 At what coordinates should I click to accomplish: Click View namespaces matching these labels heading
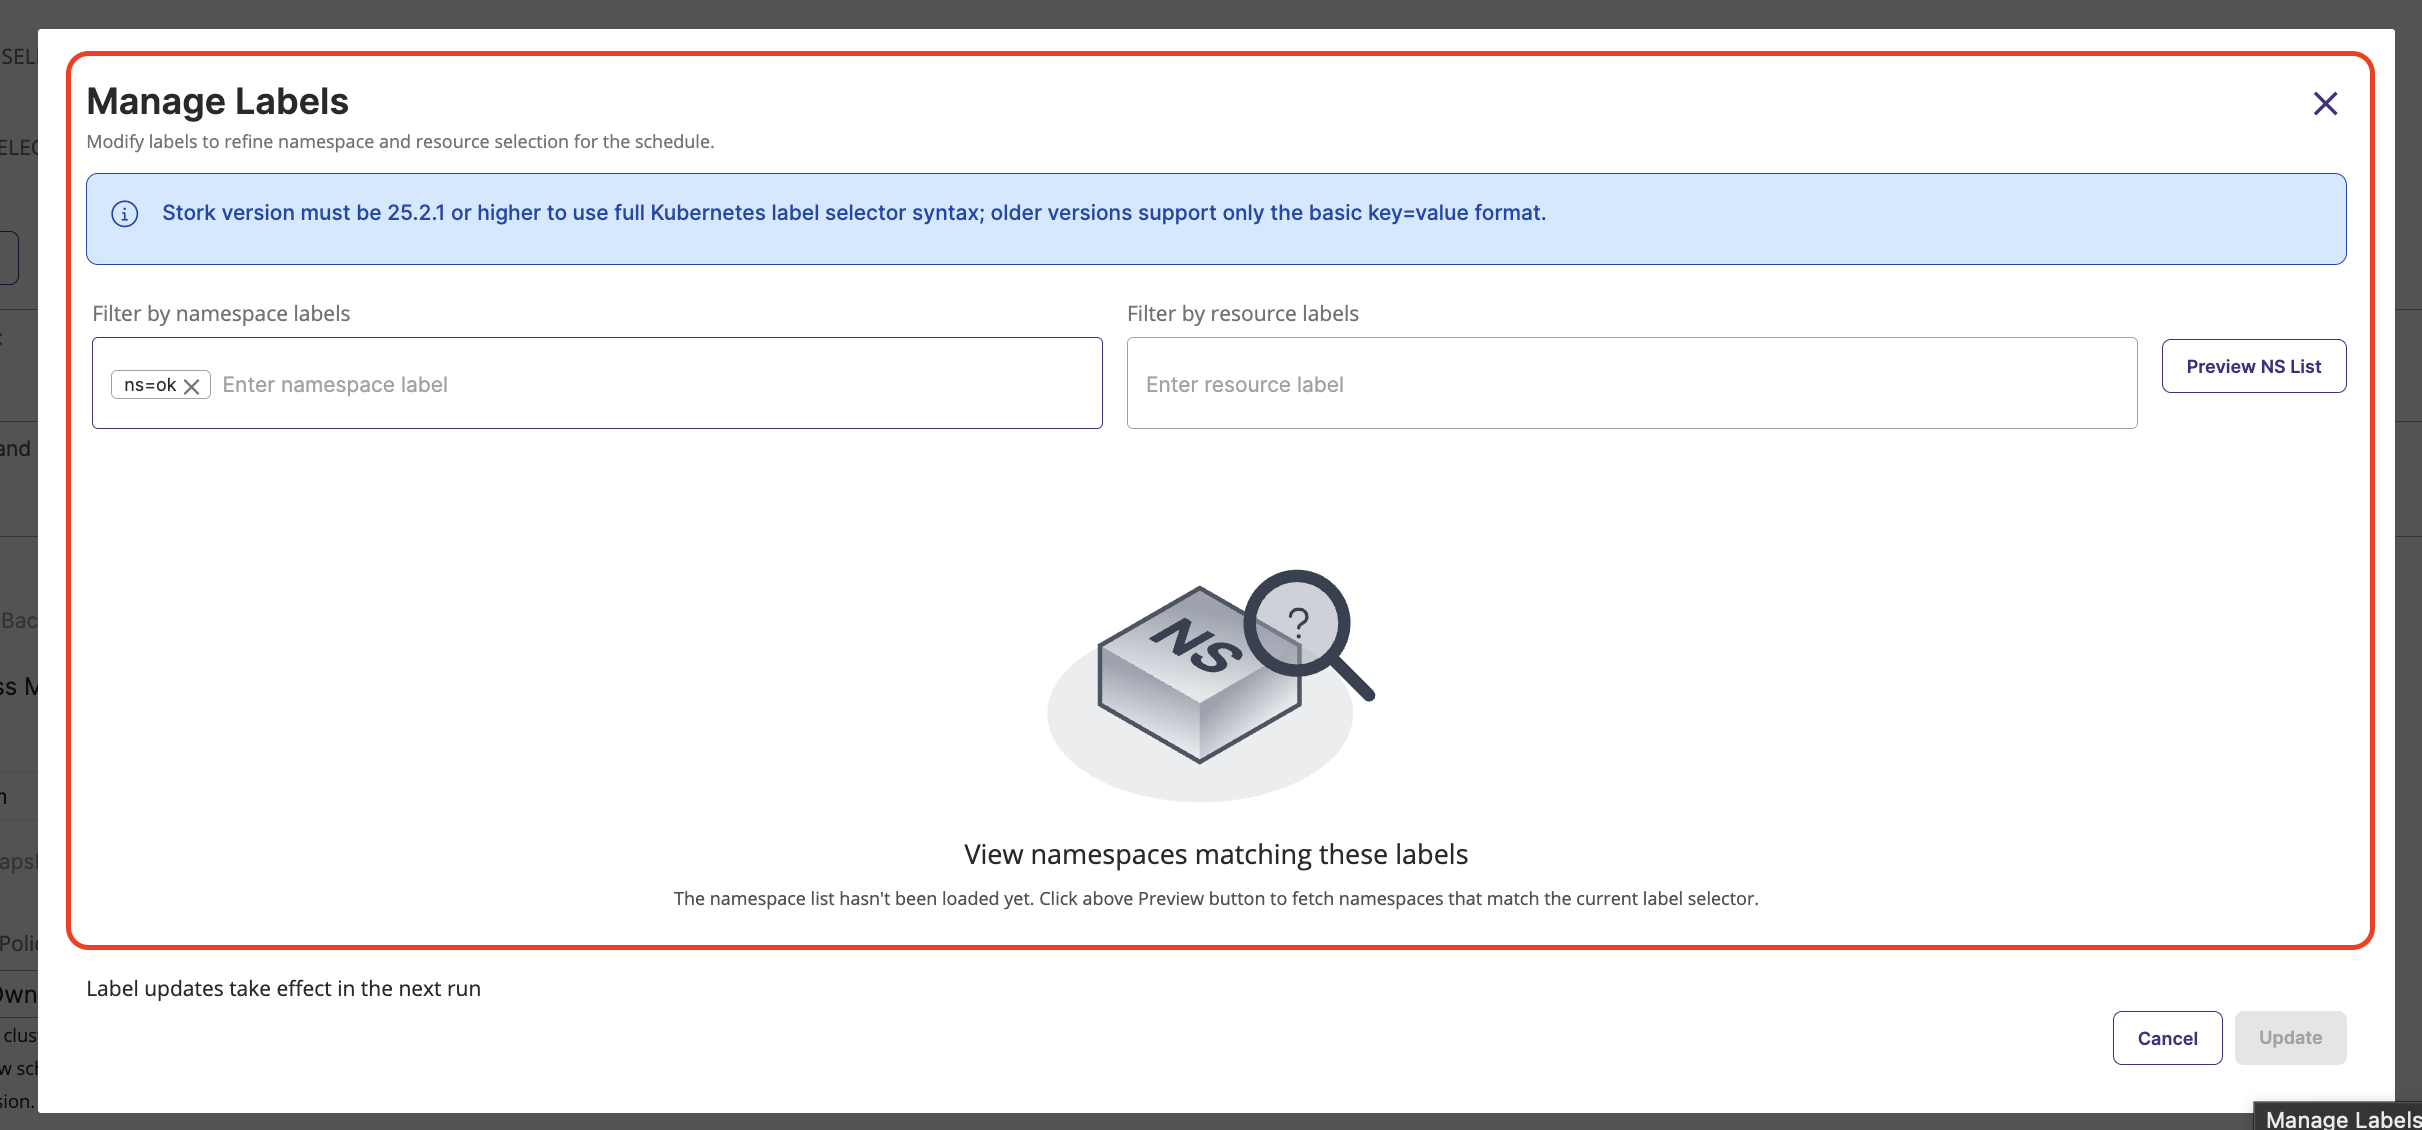(1215, 855)
